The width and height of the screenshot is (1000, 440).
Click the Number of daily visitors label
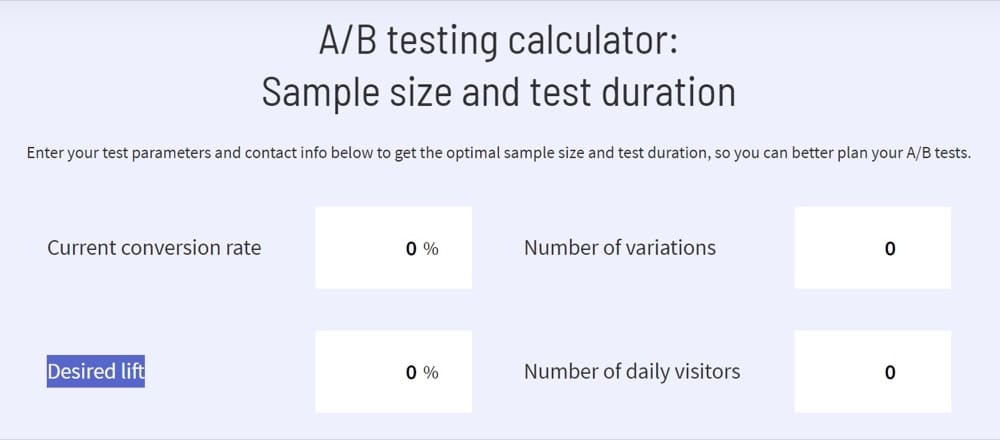[x=632, y=371]
